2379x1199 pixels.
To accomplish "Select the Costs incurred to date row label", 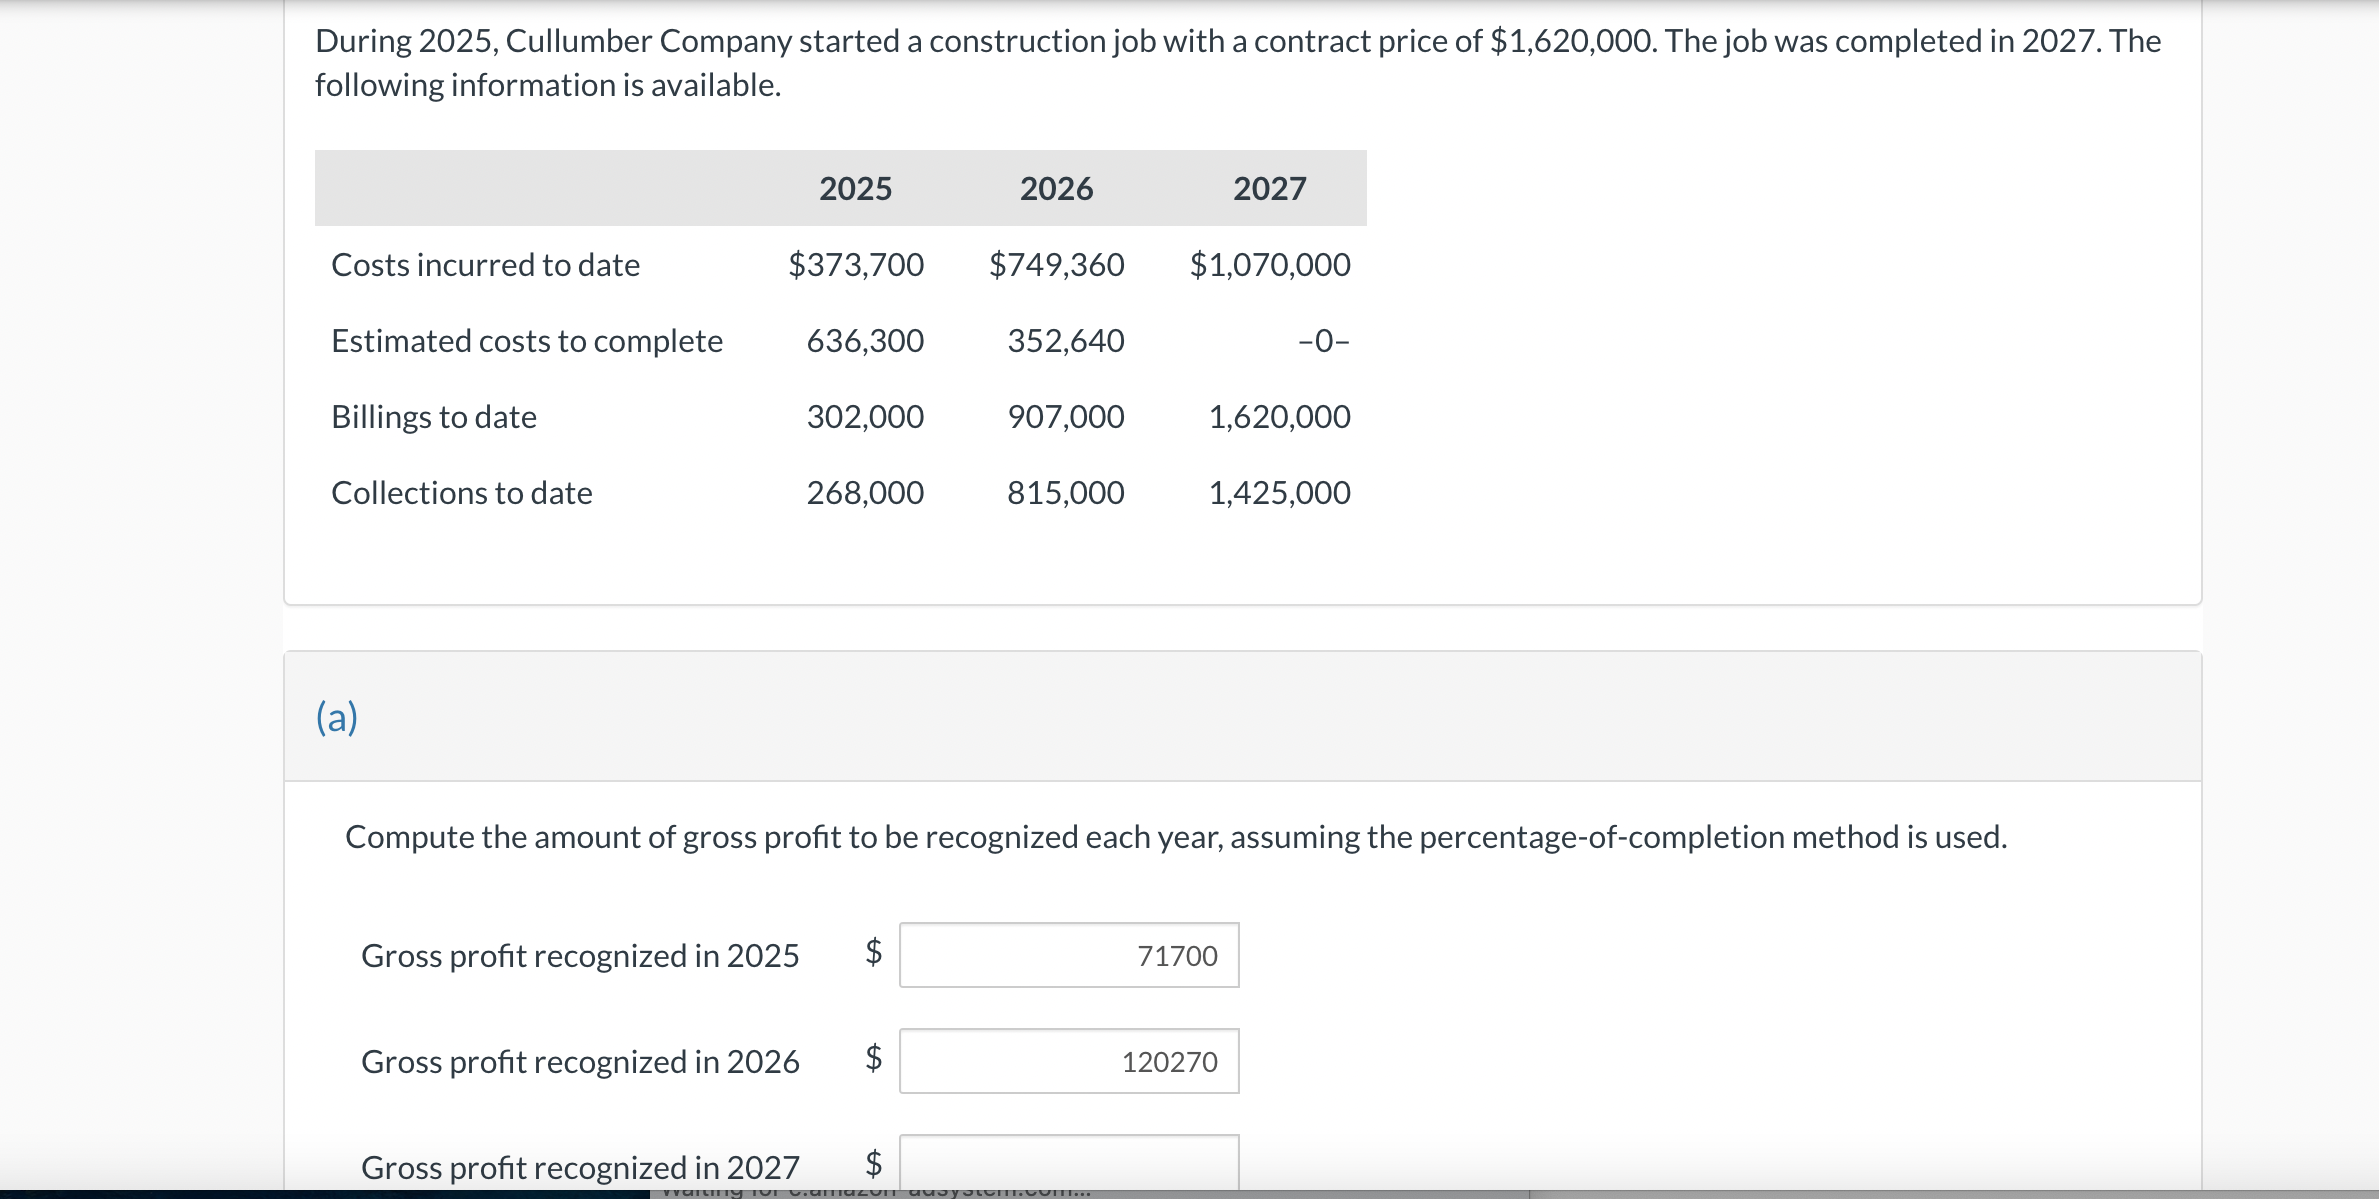I will pyautogui.click(x=485, y=265).
